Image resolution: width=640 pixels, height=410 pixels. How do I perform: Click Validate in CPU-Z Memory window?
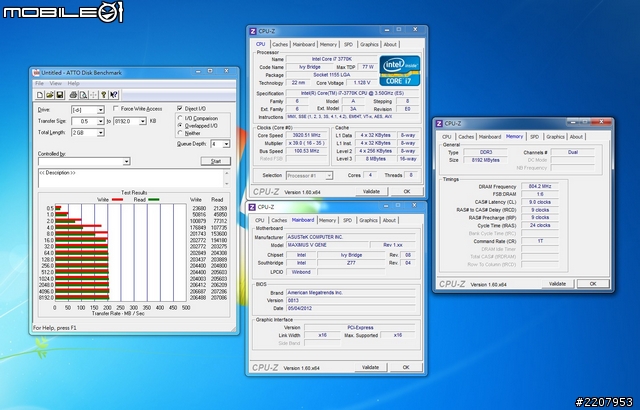point(558,284)
